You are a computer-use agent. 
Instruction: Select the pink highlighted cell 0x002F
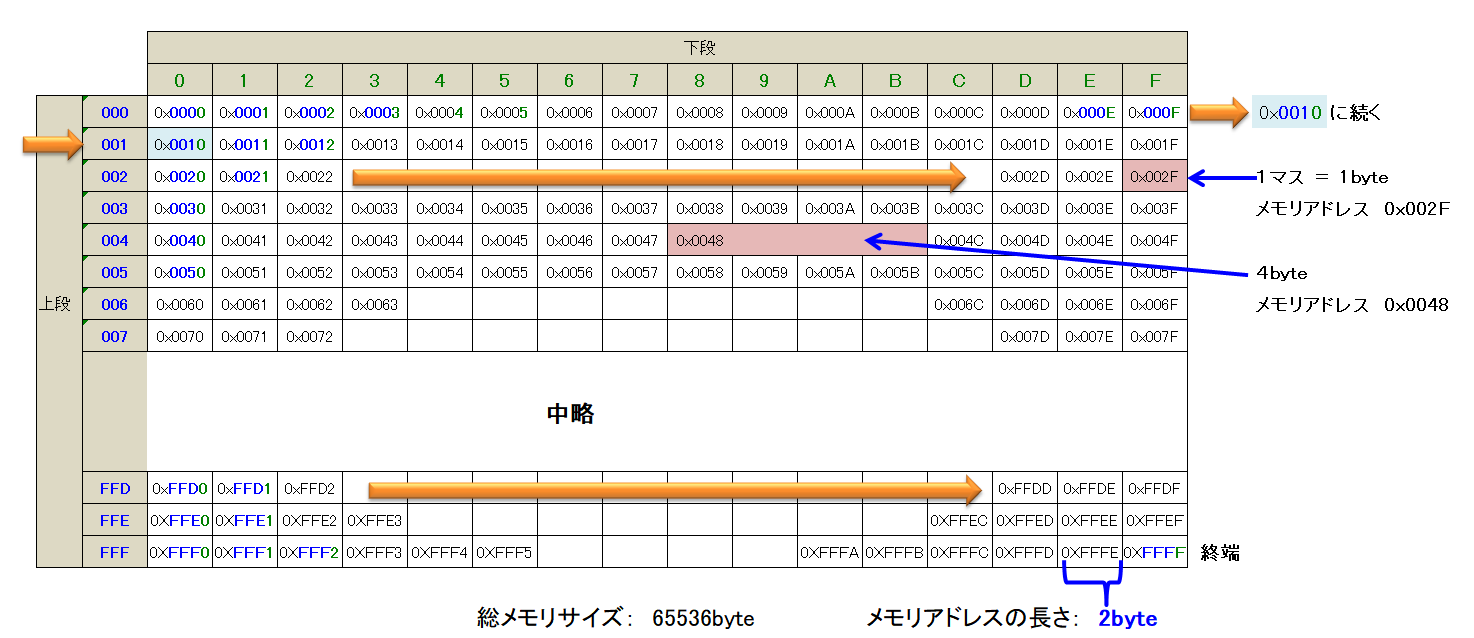[1155, 177]
